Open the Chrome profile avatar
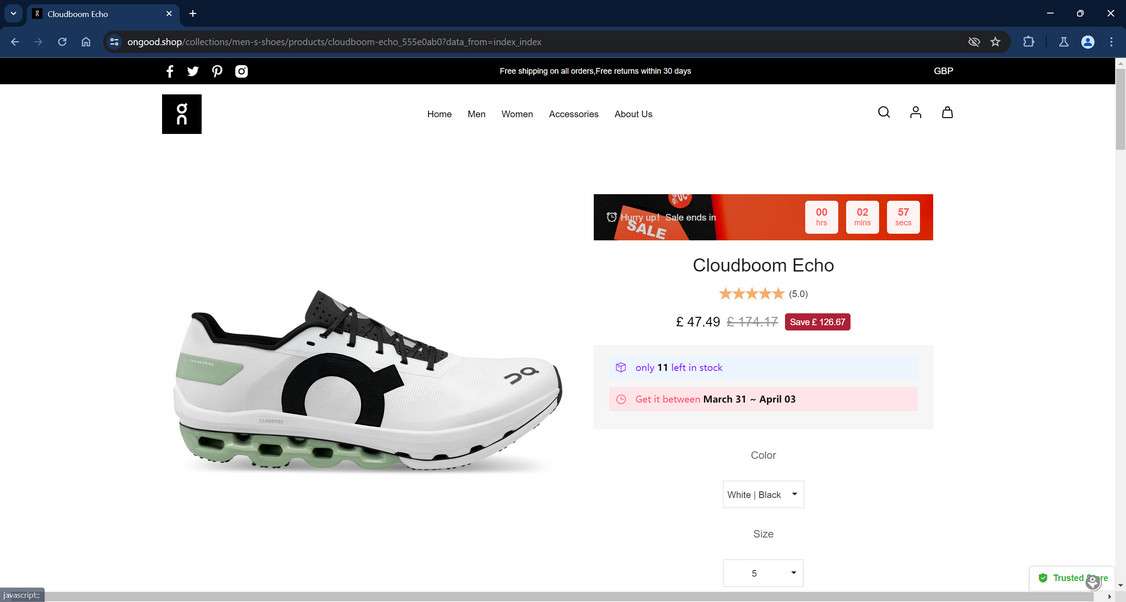Screen dimensions: 1126x602 1088,42
